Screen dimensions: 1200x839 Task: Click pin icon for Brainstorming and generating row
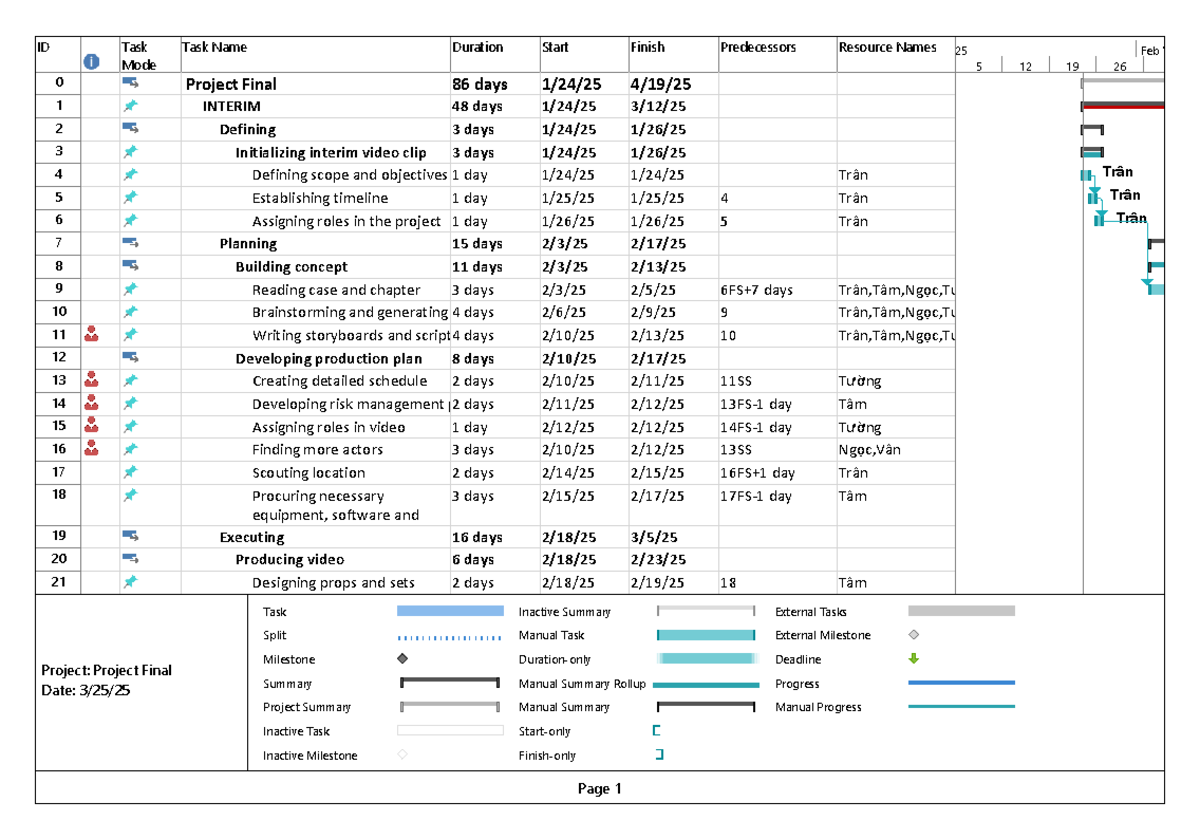click(x=130, y=312)
